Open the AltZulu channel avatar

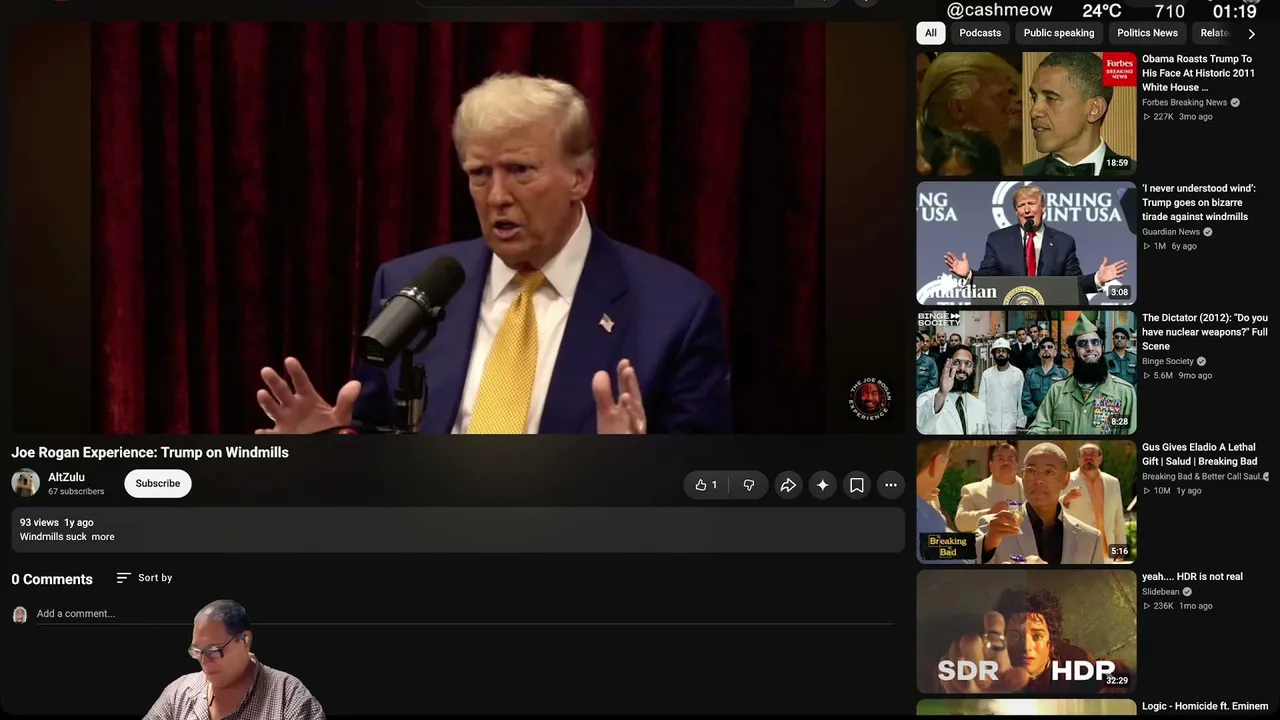[25, 483]
